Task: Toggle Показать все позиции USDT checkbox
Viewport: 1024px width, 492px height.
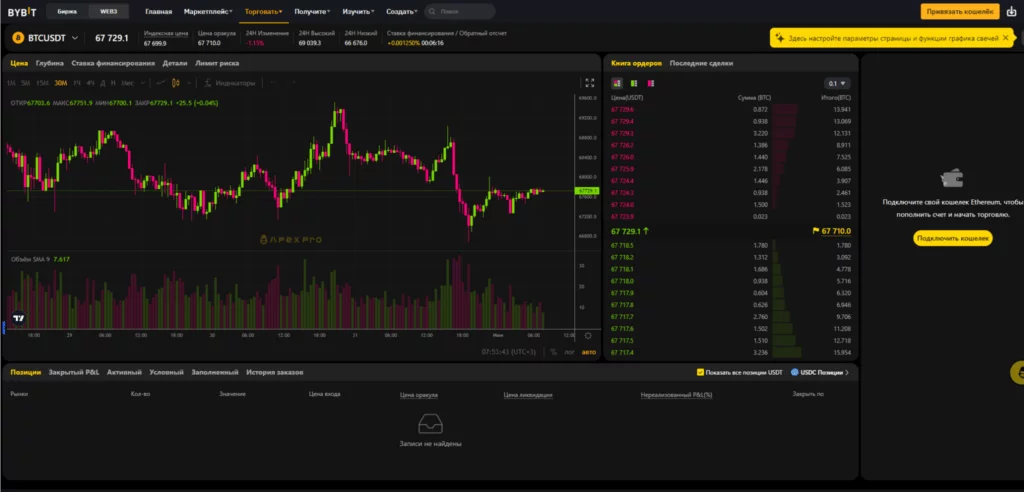Action: point(701,372)
